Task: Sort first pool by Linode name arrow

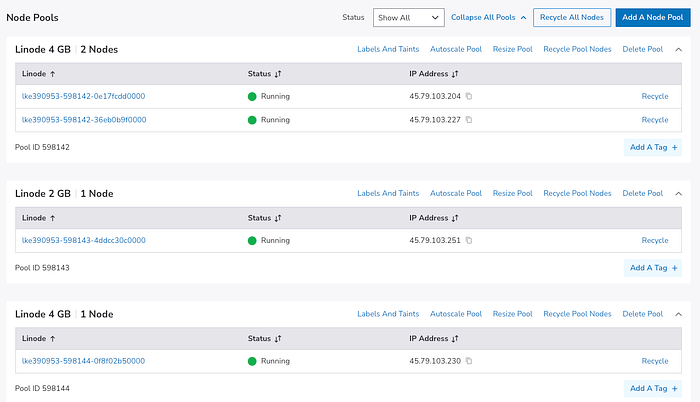Action: [x=52, y=72]
